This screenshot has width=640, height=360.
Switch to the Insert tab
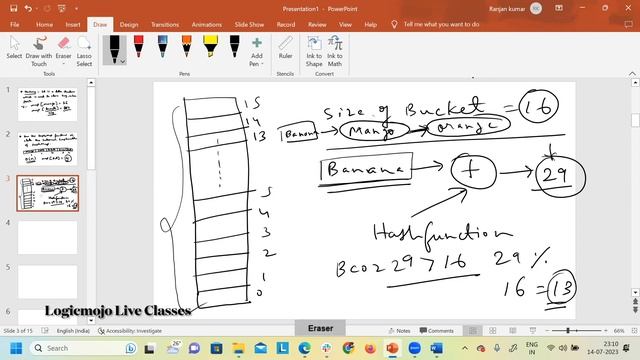[x=73, y=24]
